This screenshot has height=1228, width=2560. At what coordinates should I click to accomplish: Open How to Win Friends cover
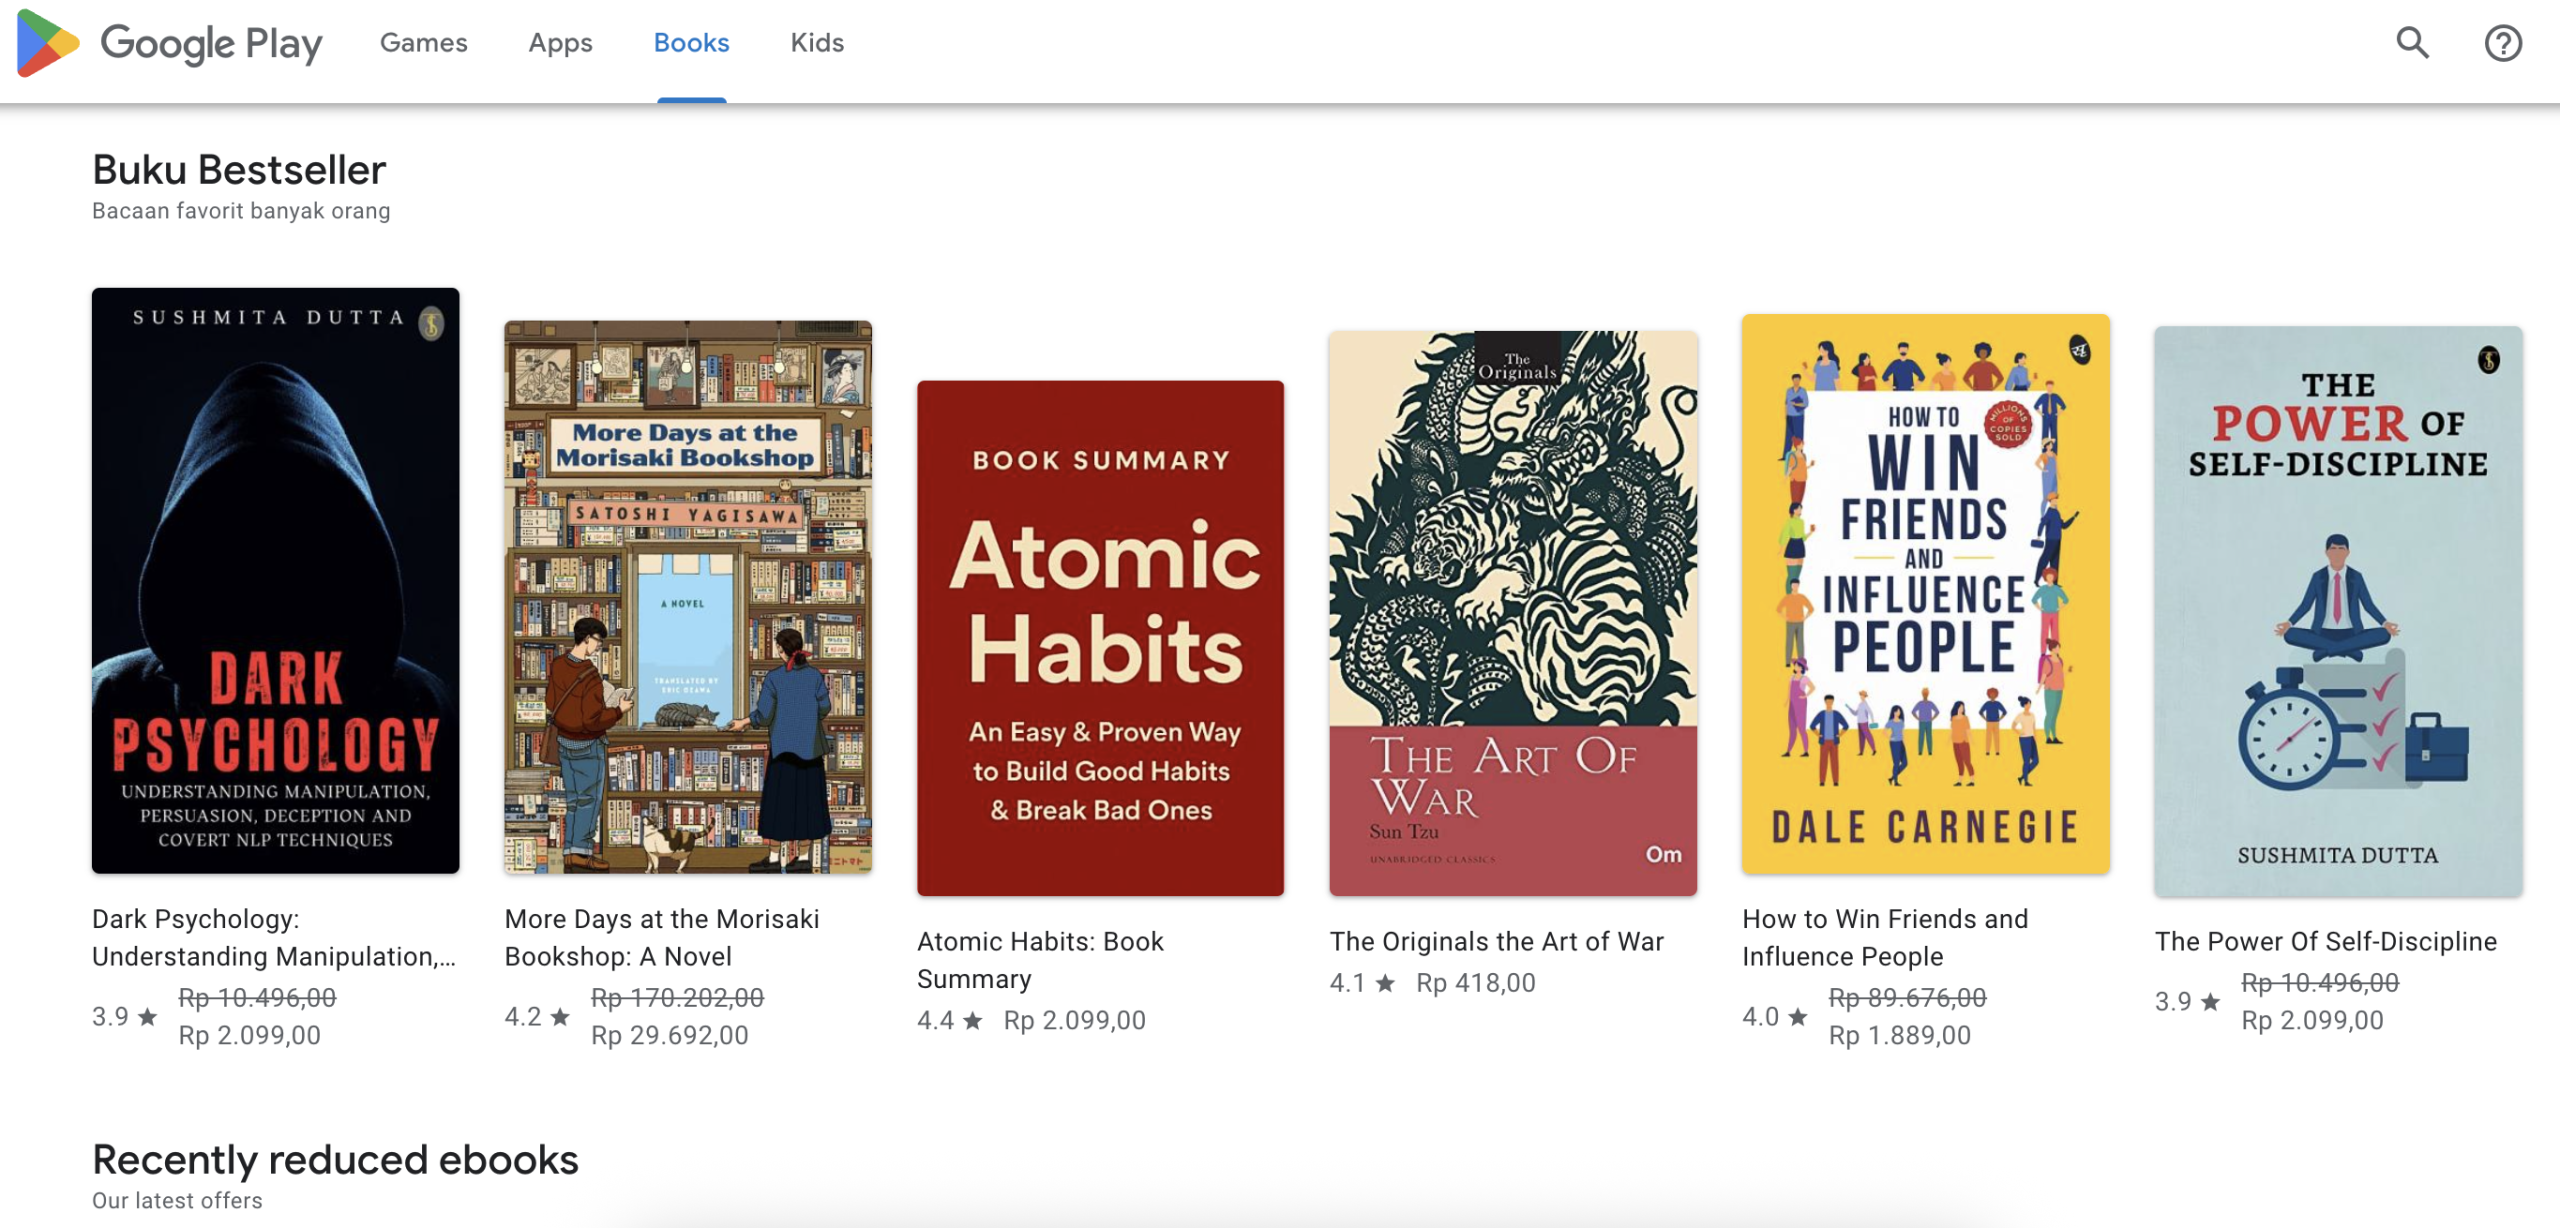click(1925, 594)
